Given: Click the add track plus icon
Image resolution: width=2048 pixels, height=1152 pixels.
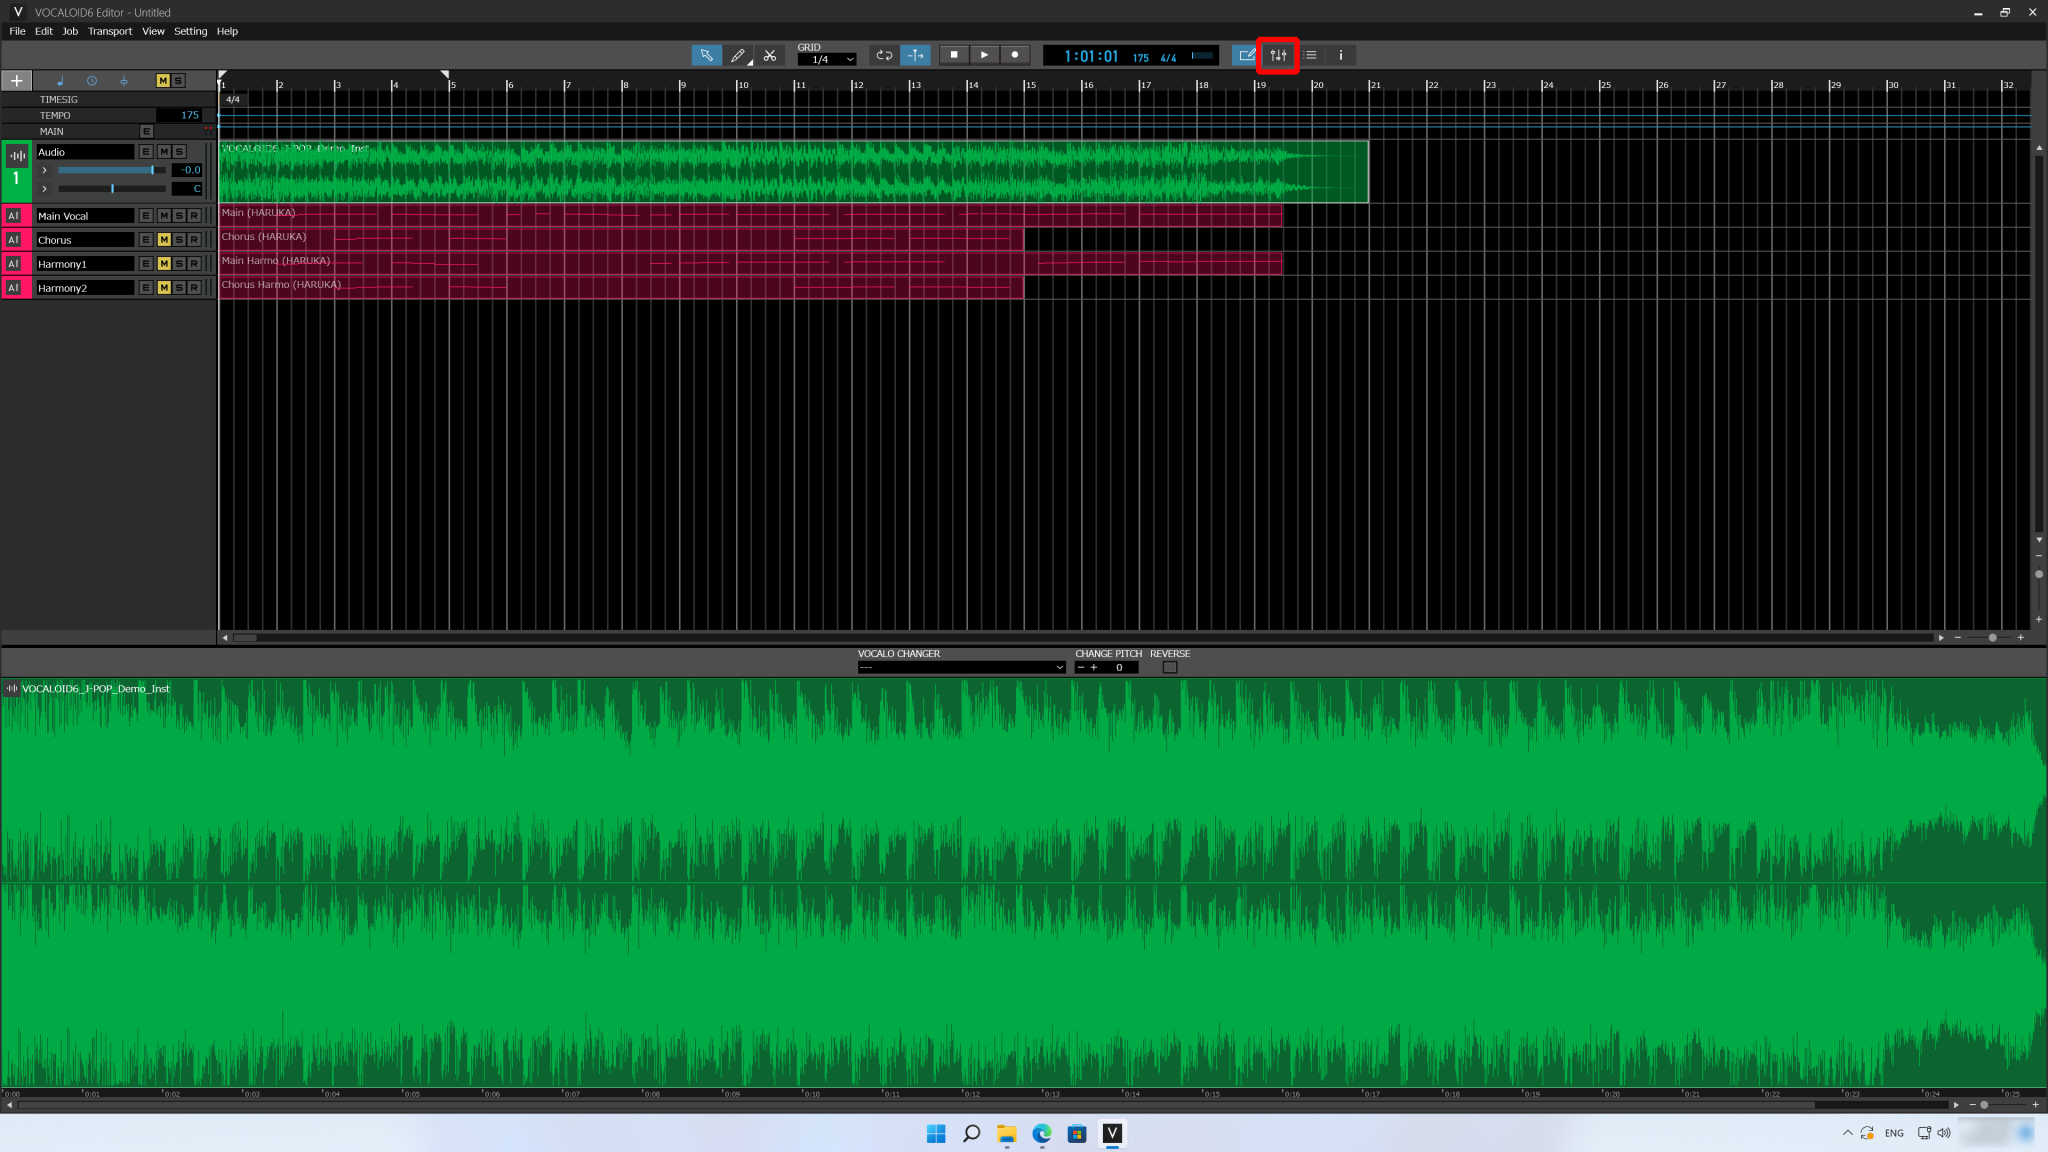Looking at the screenshot, I should 16,80.
